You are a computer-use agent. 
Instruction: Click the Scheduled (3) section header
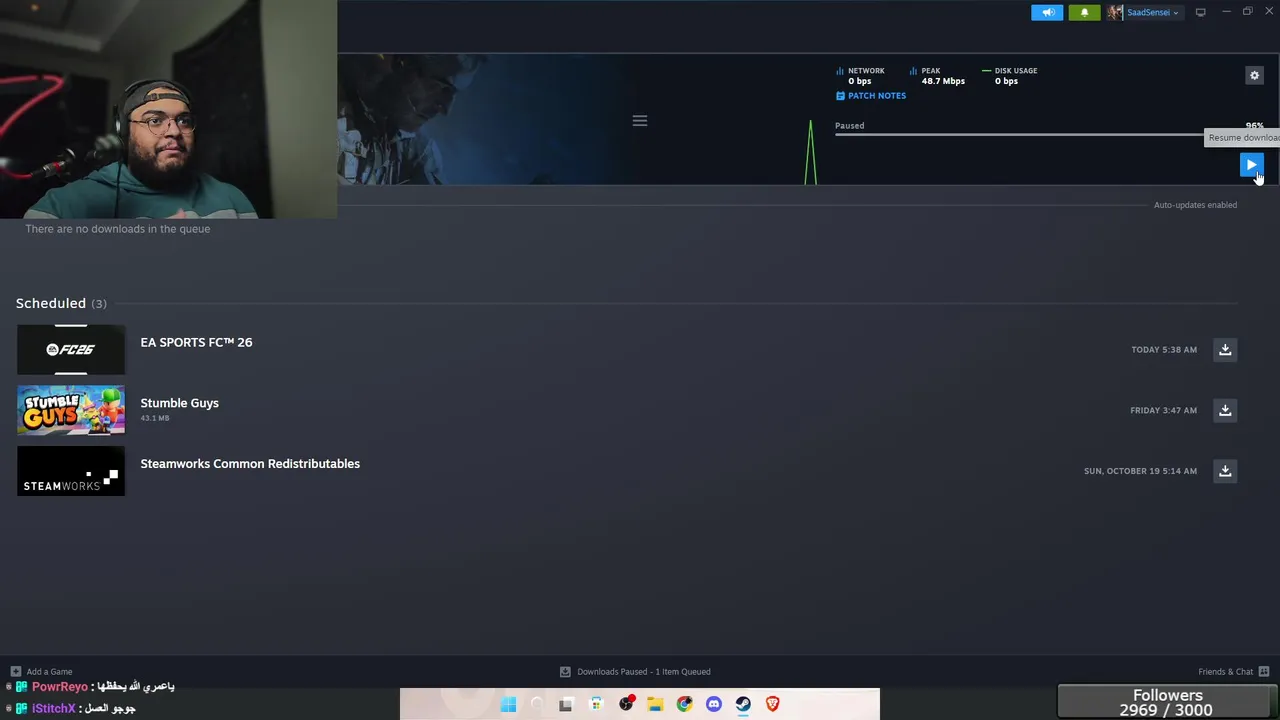[61, 303]
